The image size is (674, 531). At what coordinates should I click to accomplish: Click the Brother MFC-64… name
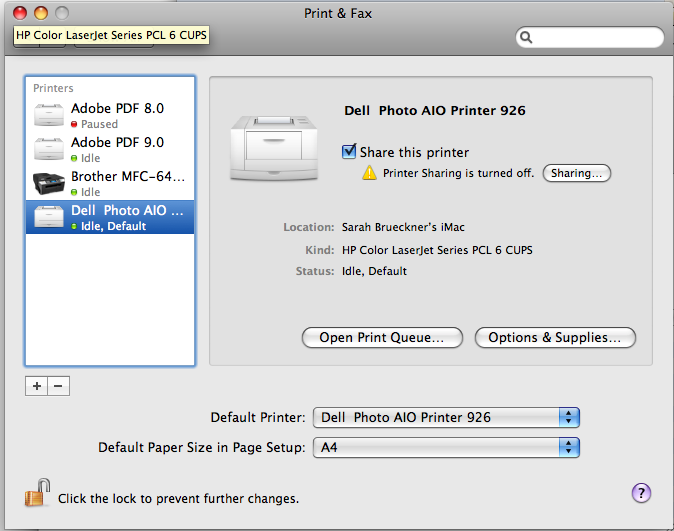click(x=128, y=176)
